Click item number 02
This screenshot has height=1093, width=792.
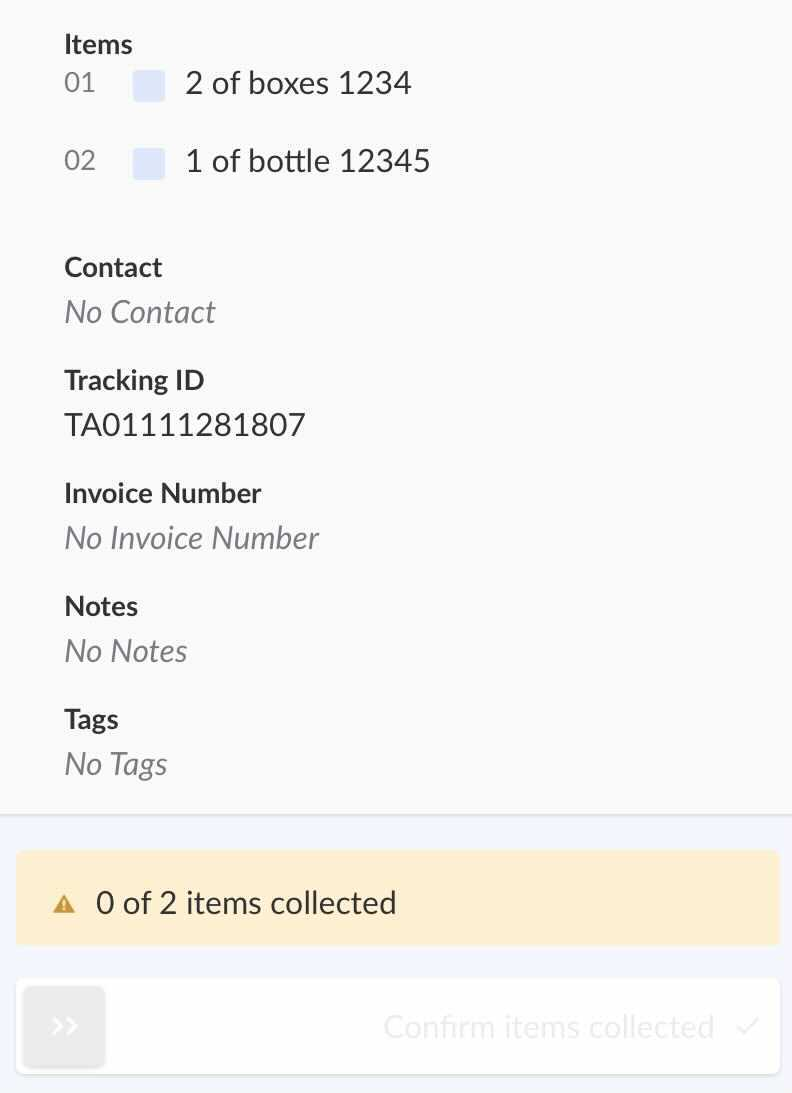click(80, 161)
